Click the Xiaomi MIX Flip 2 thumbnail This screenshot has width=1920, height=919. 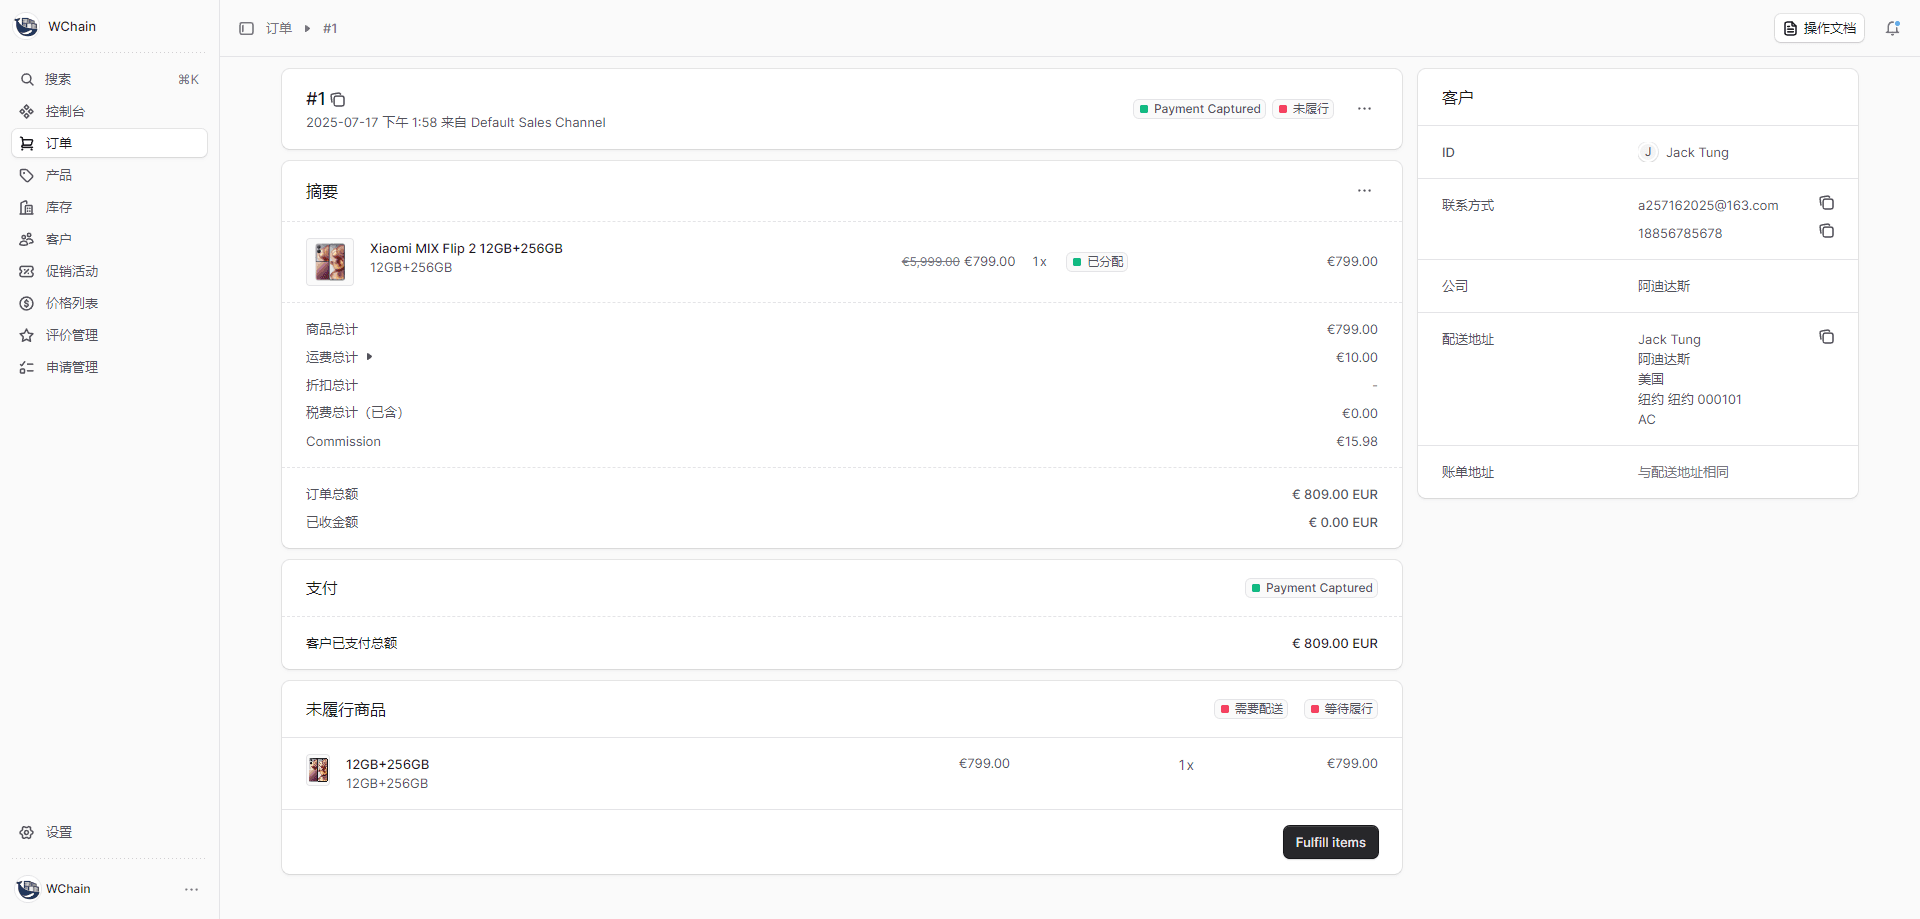point(330,262)
